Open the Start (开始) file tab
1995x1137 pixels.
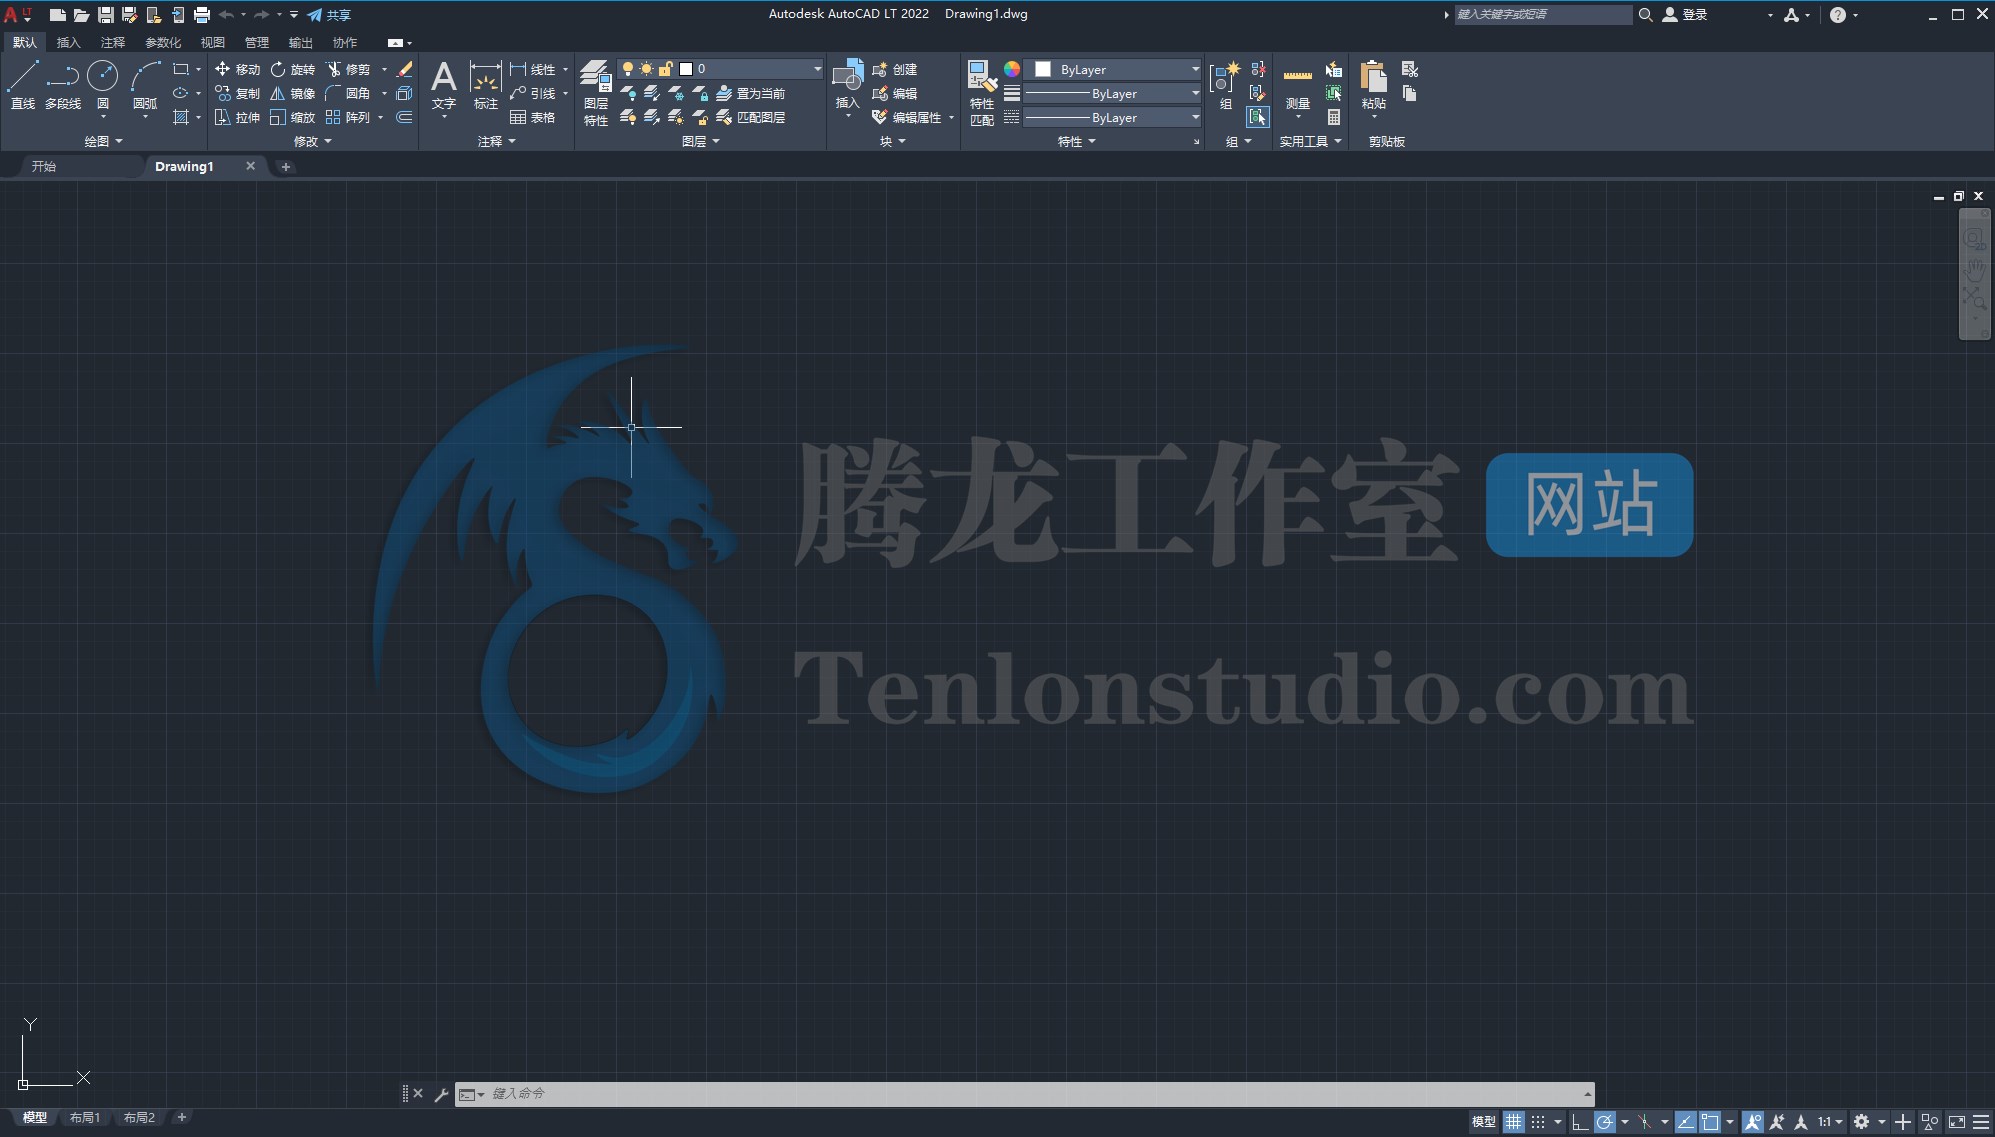tap(44, 166)
